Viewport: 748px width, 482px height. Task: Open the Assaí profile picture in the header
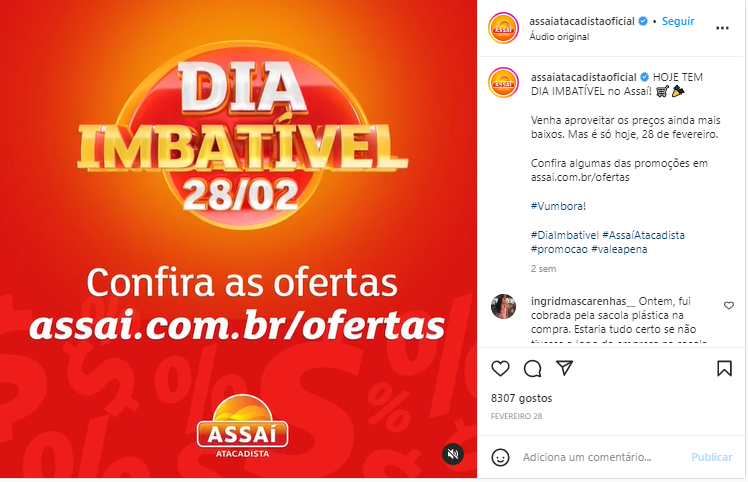503,28
